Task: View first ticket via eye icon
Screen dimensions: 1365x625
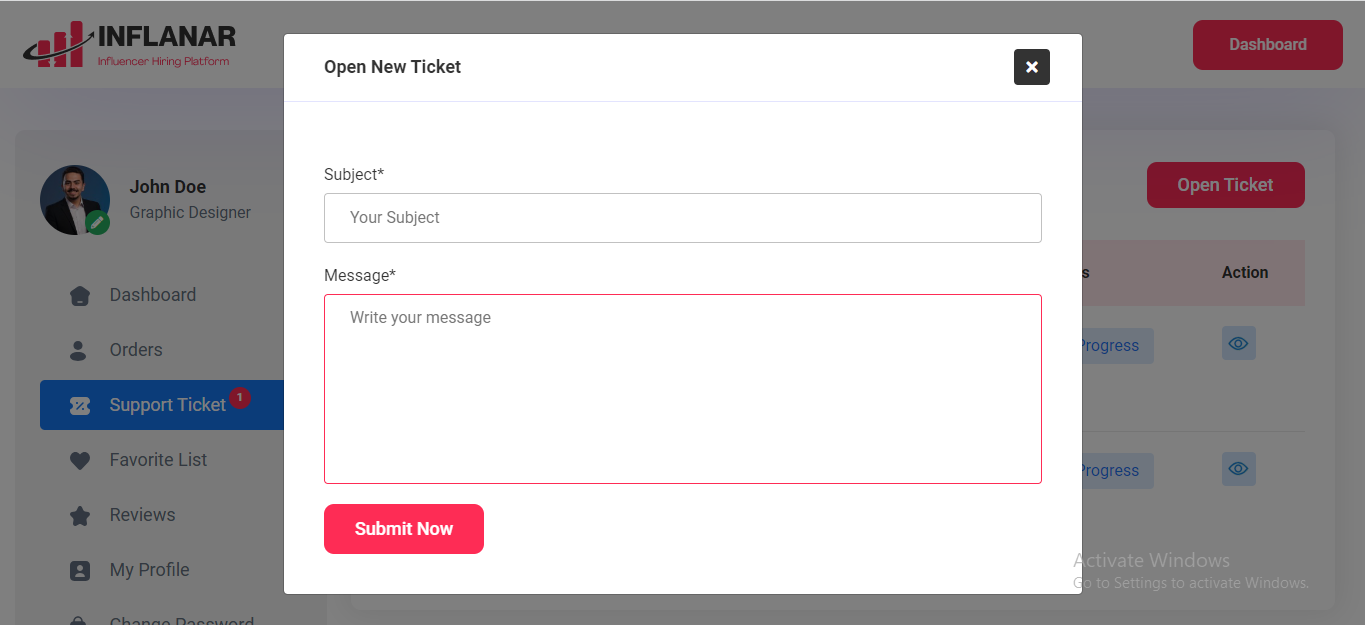Action: [x=1238, y=343]
